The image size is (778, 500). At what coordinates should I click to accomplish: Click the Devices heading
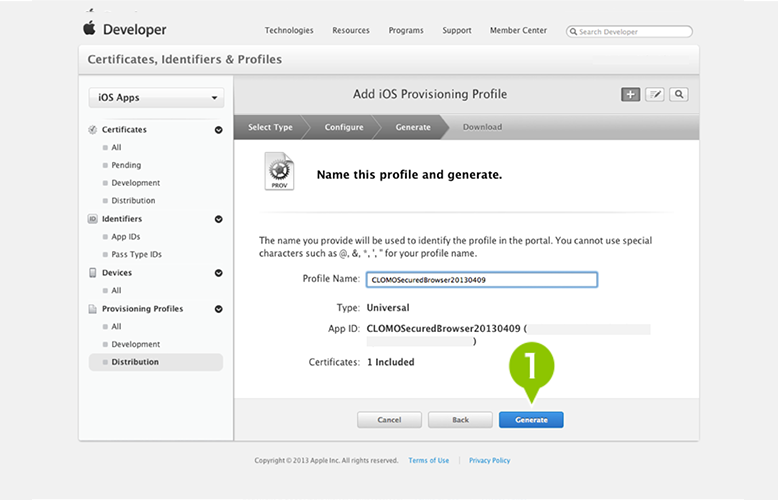tap(117, 273)
